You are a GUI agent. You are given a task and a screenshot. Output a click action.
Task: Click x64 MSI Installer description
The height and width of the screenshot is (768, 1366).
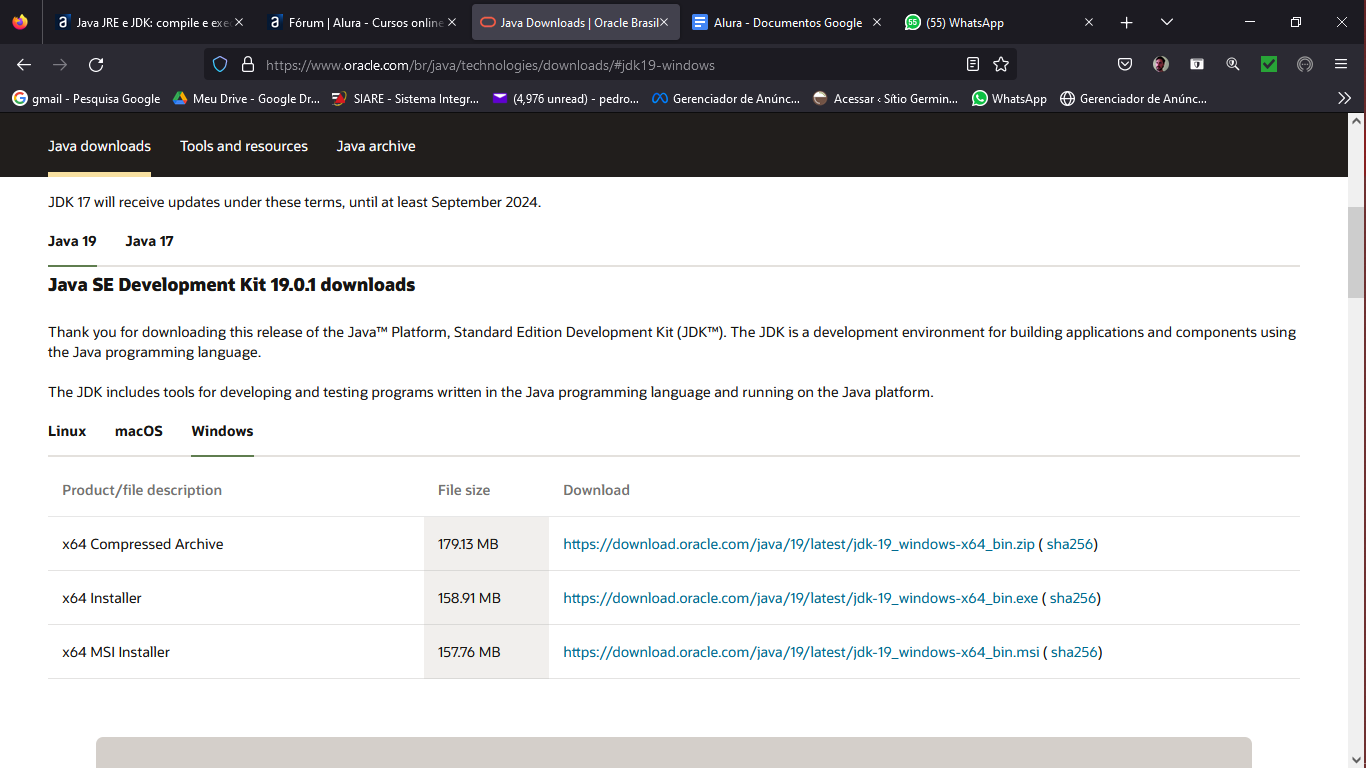pyautogui.click(x=116, y=652)
